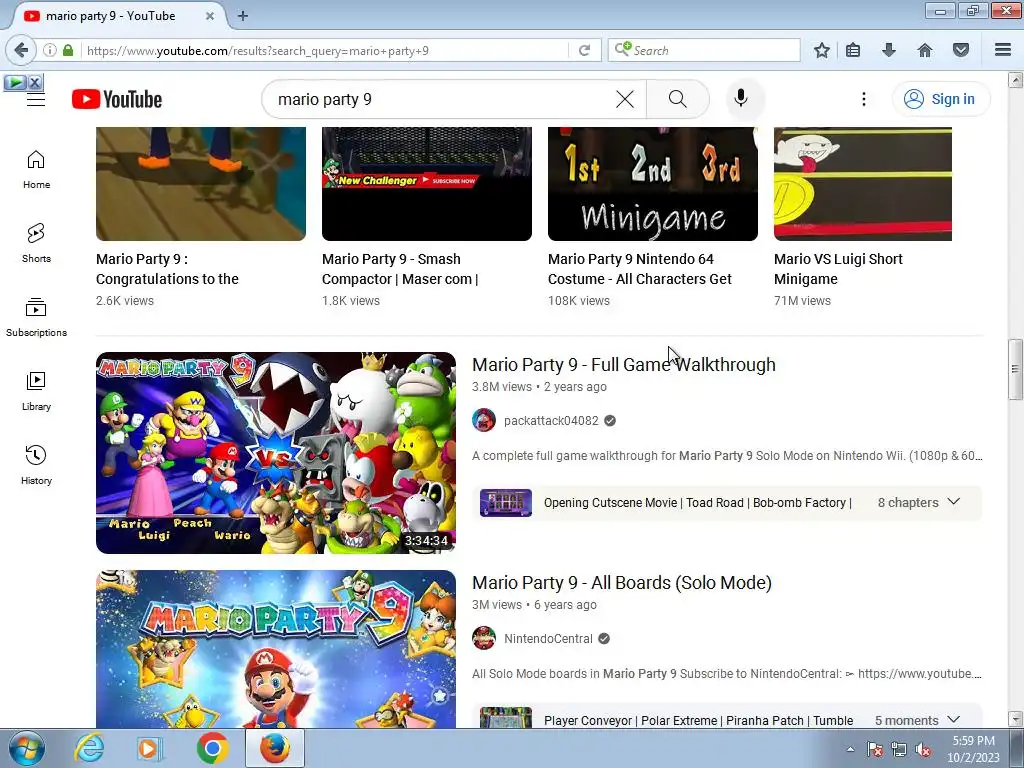Open the YouTube hamburger guide menu
Screen dimensions: 1024x768
point(36,99)
